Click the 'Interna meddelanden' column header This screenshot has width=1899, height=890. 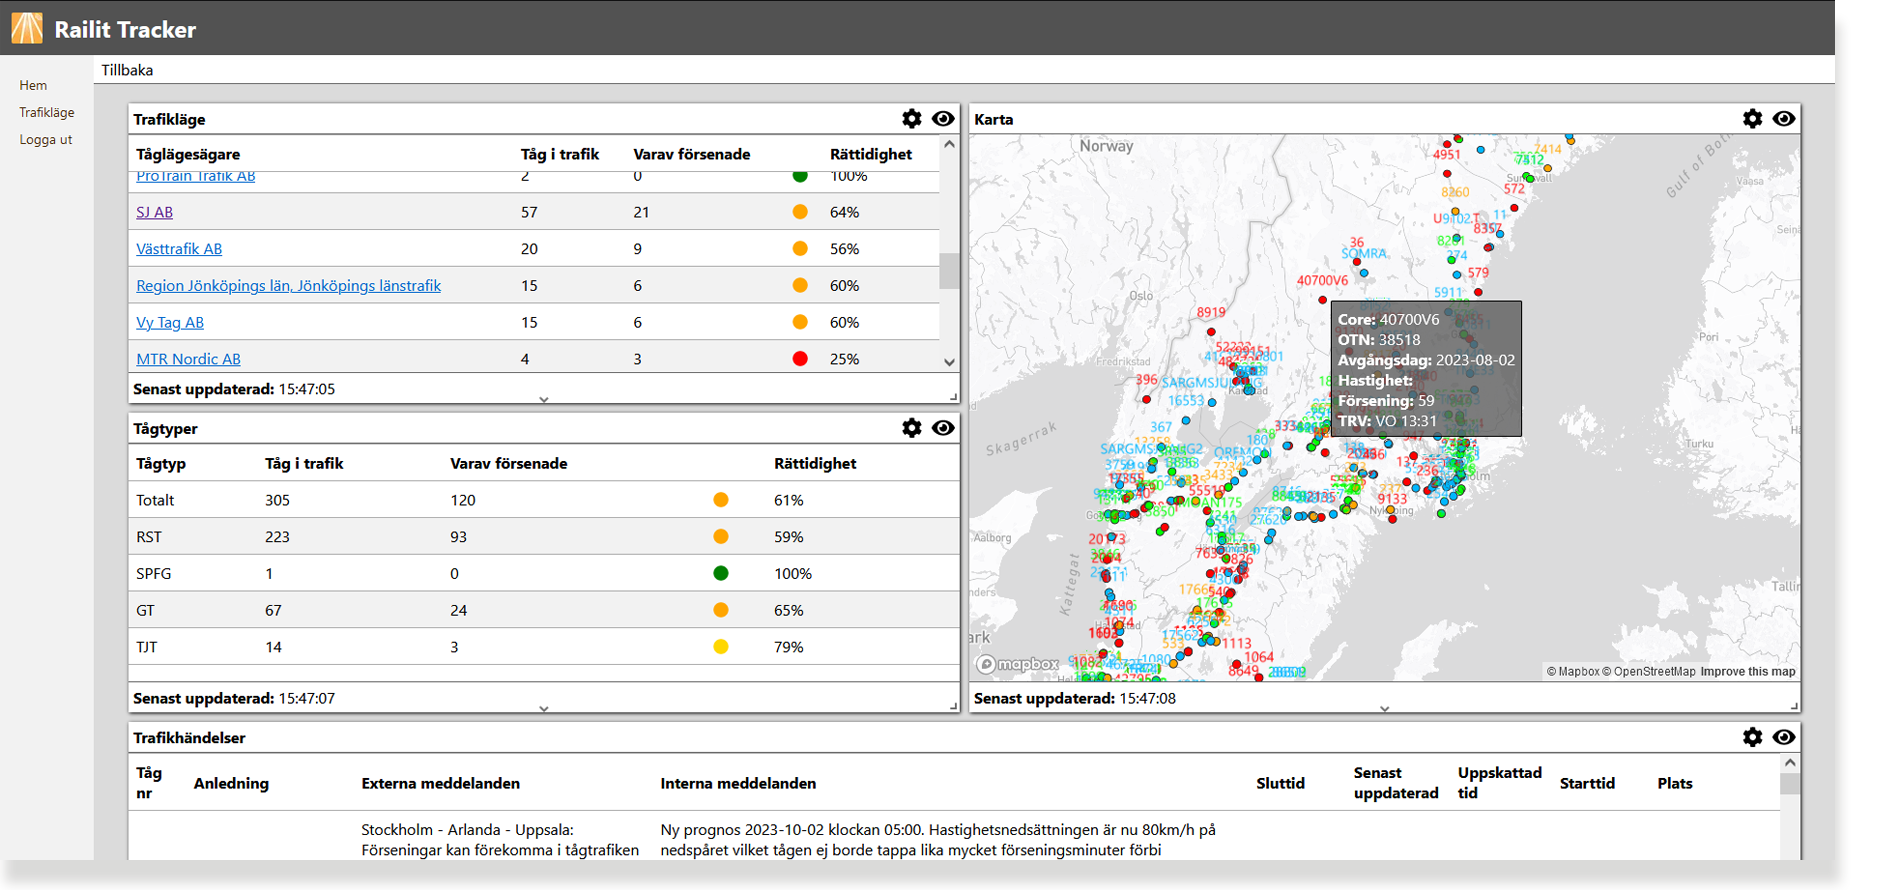[x=738, y=784]
